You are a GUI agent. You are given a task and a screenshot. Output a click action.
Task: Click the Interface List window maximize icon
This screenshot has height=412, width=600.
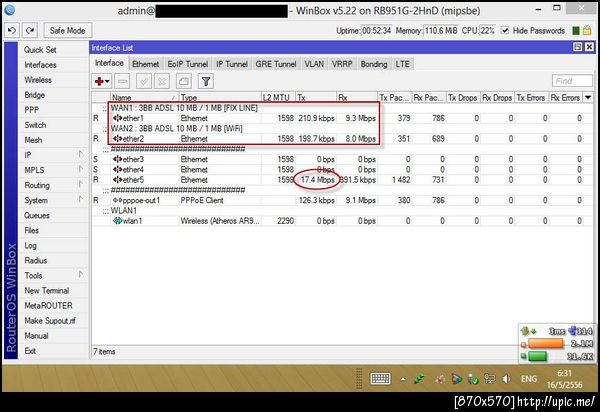tap(578, 47)
